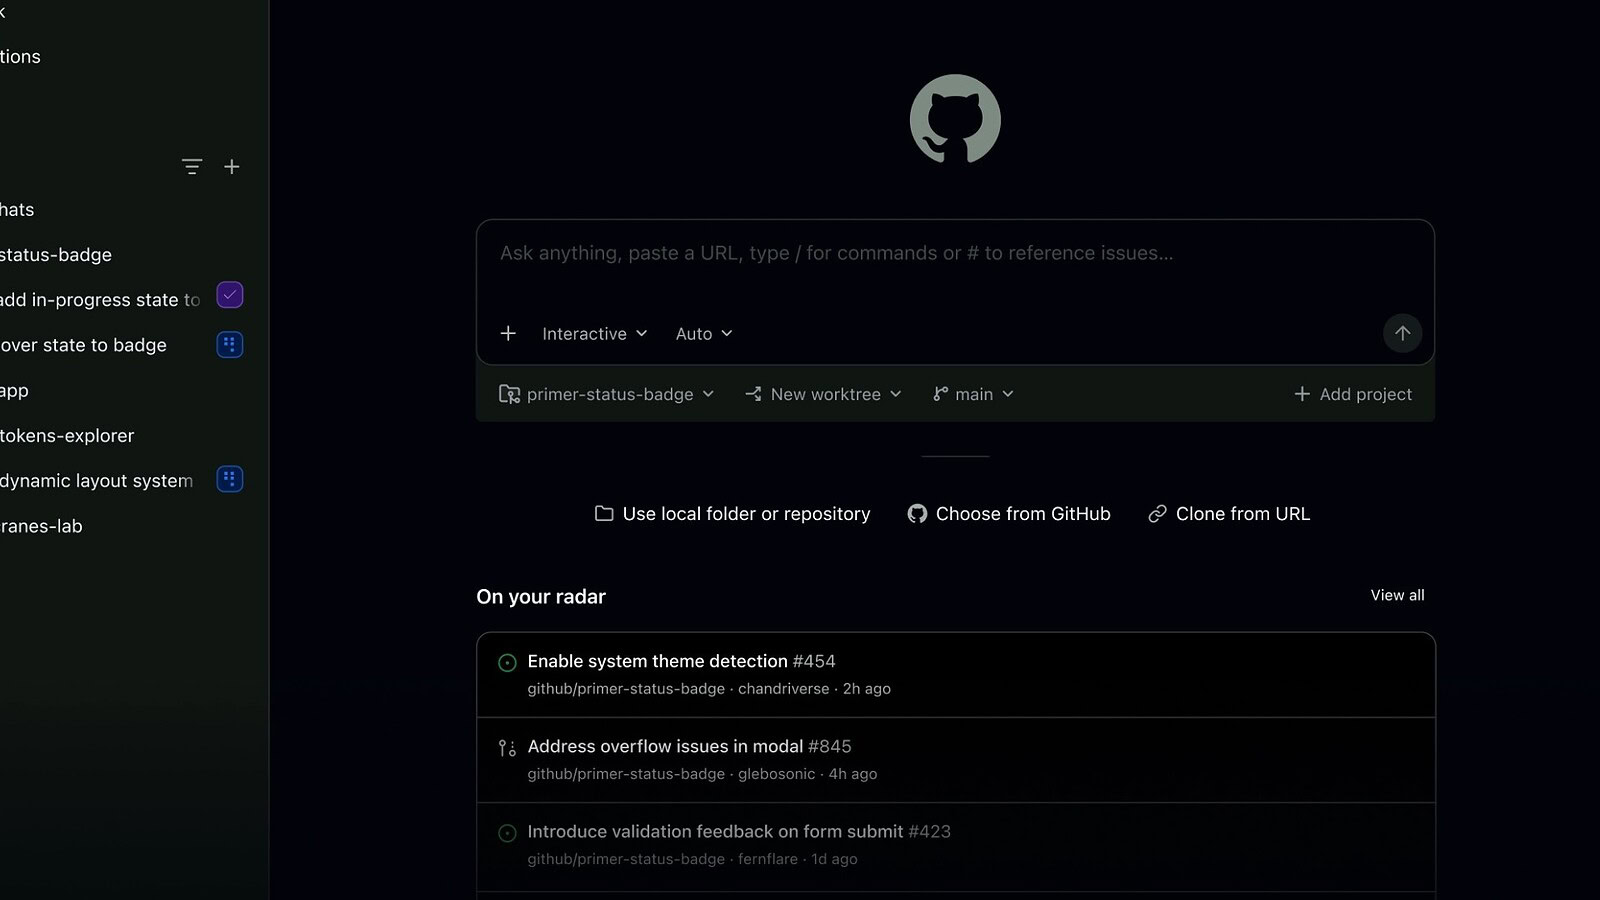Add an attachment with the prompt plus icon
The height and width of the screenshot is (900, 1600).
[508, 333]
